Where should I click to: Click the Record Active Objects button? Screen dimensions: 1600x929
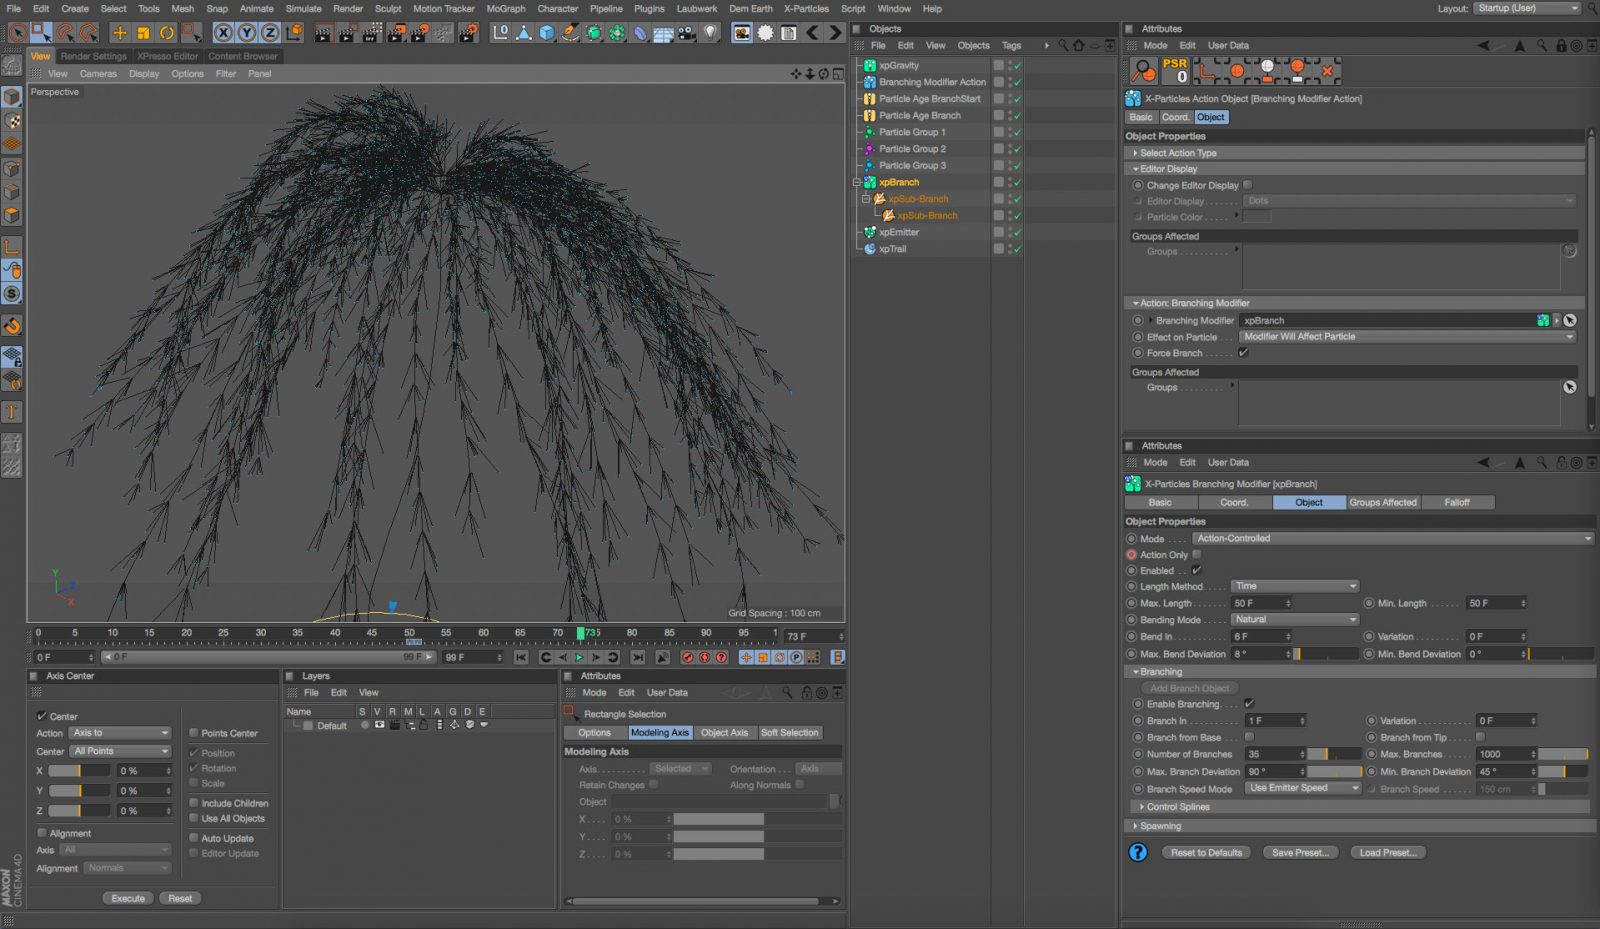(x=688, y=657)
